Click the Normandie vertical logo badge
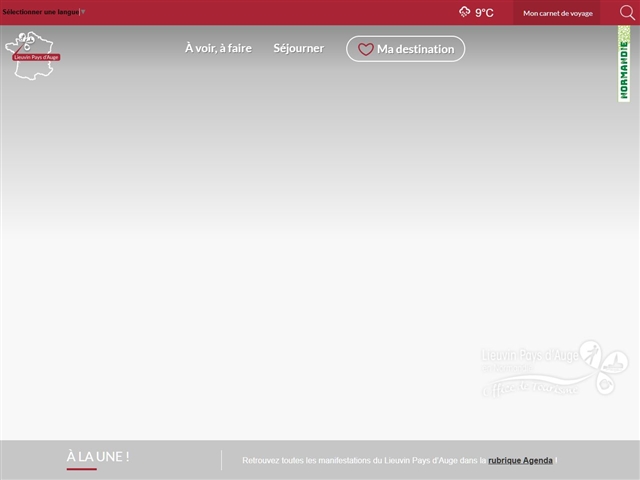The height and width of the screenshot is (480, 640). [624, 65]
